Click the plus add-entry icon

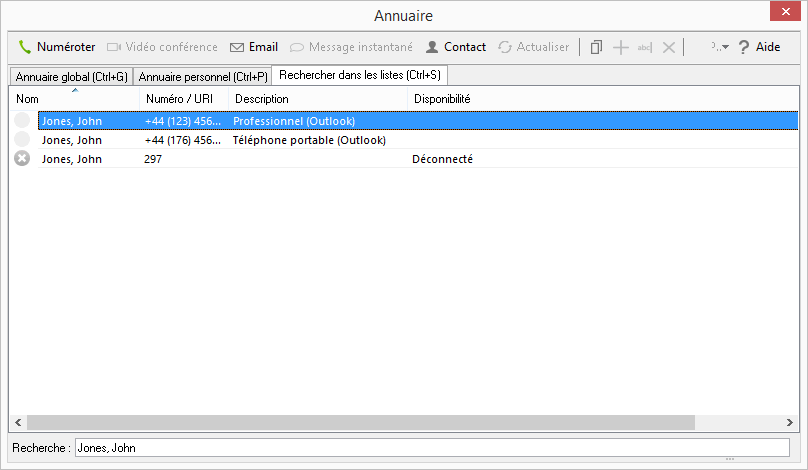tap(621, 47)
